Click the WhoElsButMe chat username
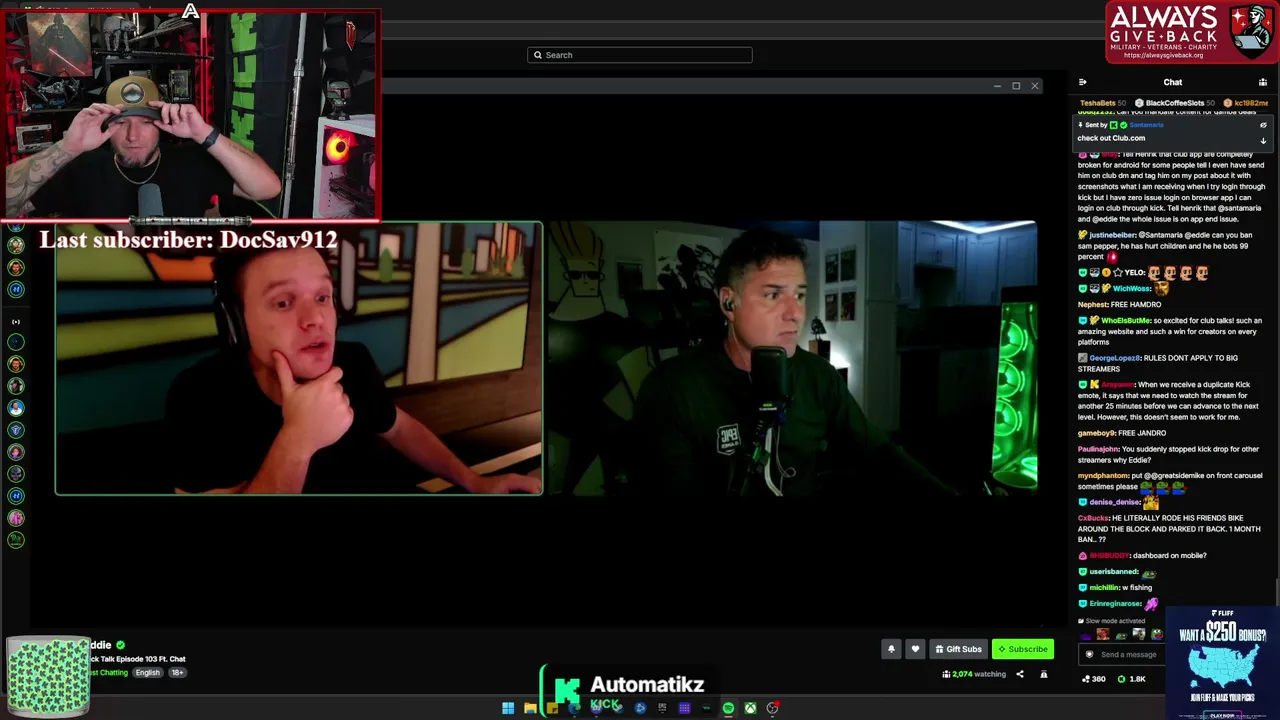1280x720 pixels. 1126,321
